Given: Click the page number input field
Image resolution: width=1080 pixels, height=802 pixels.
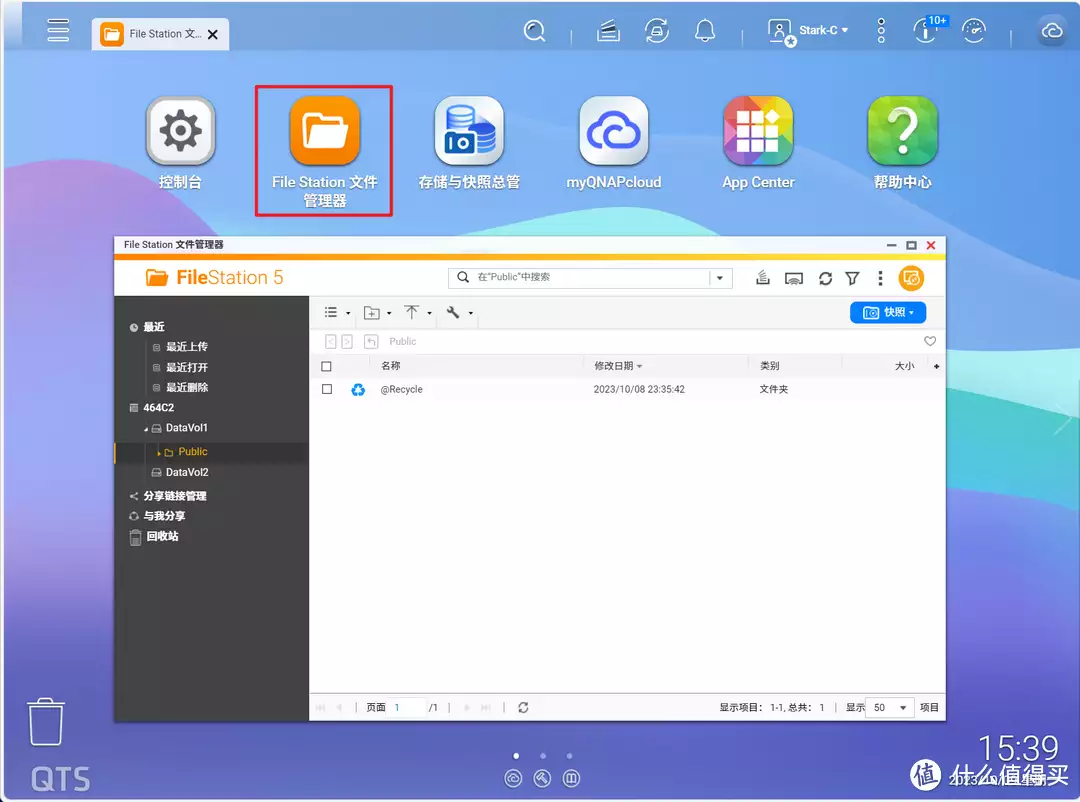Looking at the screenshot, I should tap(407, 708).
